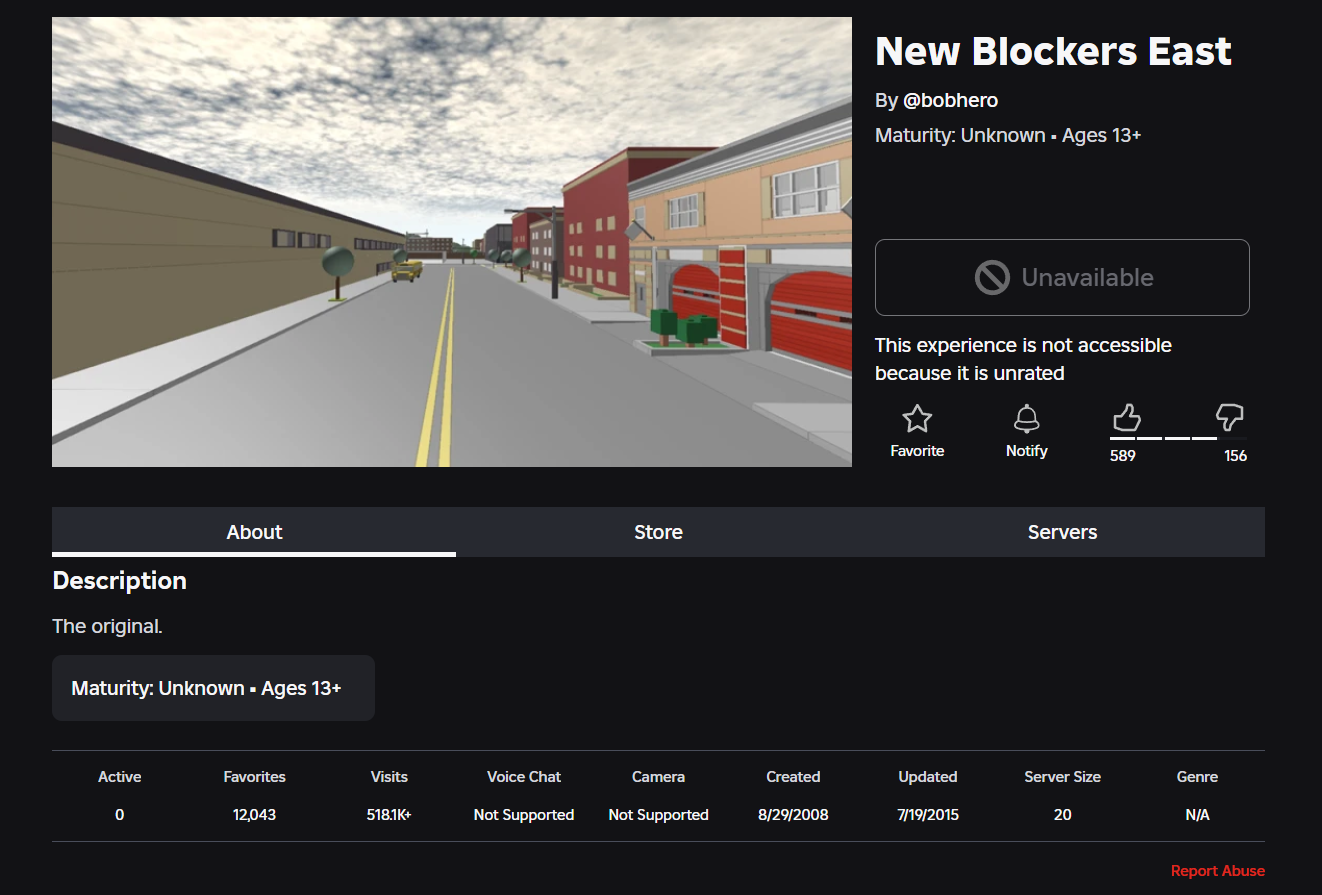This screenshot has height=895, width=1322.
Task: Click the Visits column header
Action: [x=389, y=777]
